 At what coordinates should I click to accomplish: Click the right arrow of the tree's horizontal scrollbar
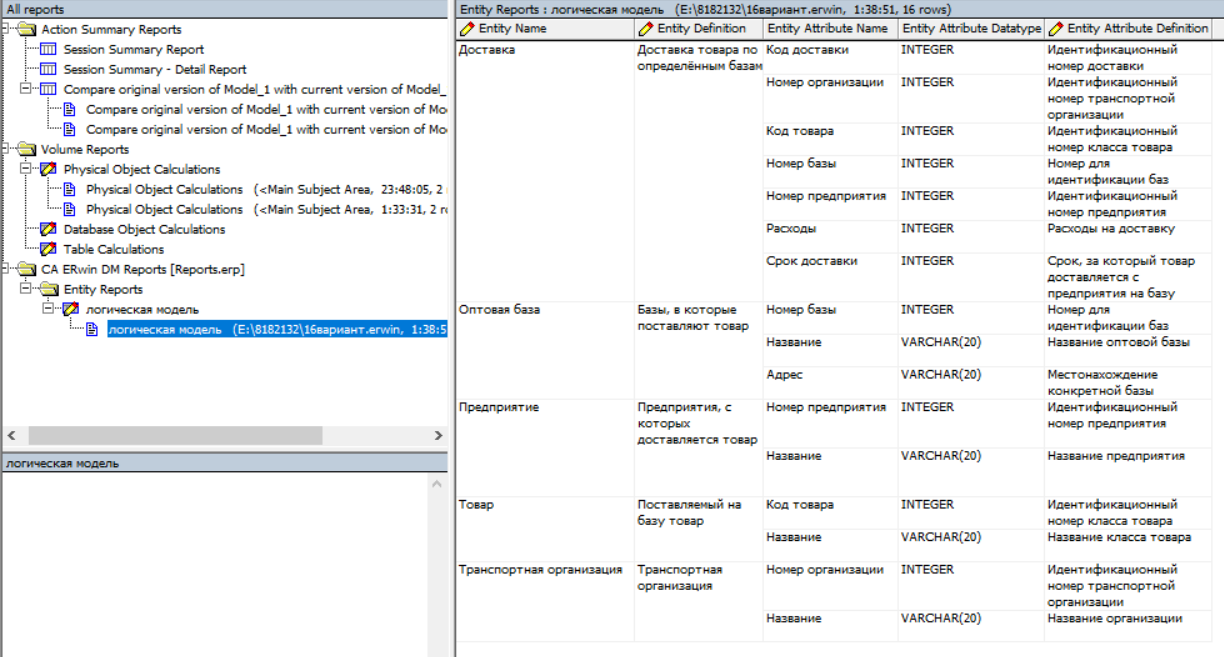(437, 436)
